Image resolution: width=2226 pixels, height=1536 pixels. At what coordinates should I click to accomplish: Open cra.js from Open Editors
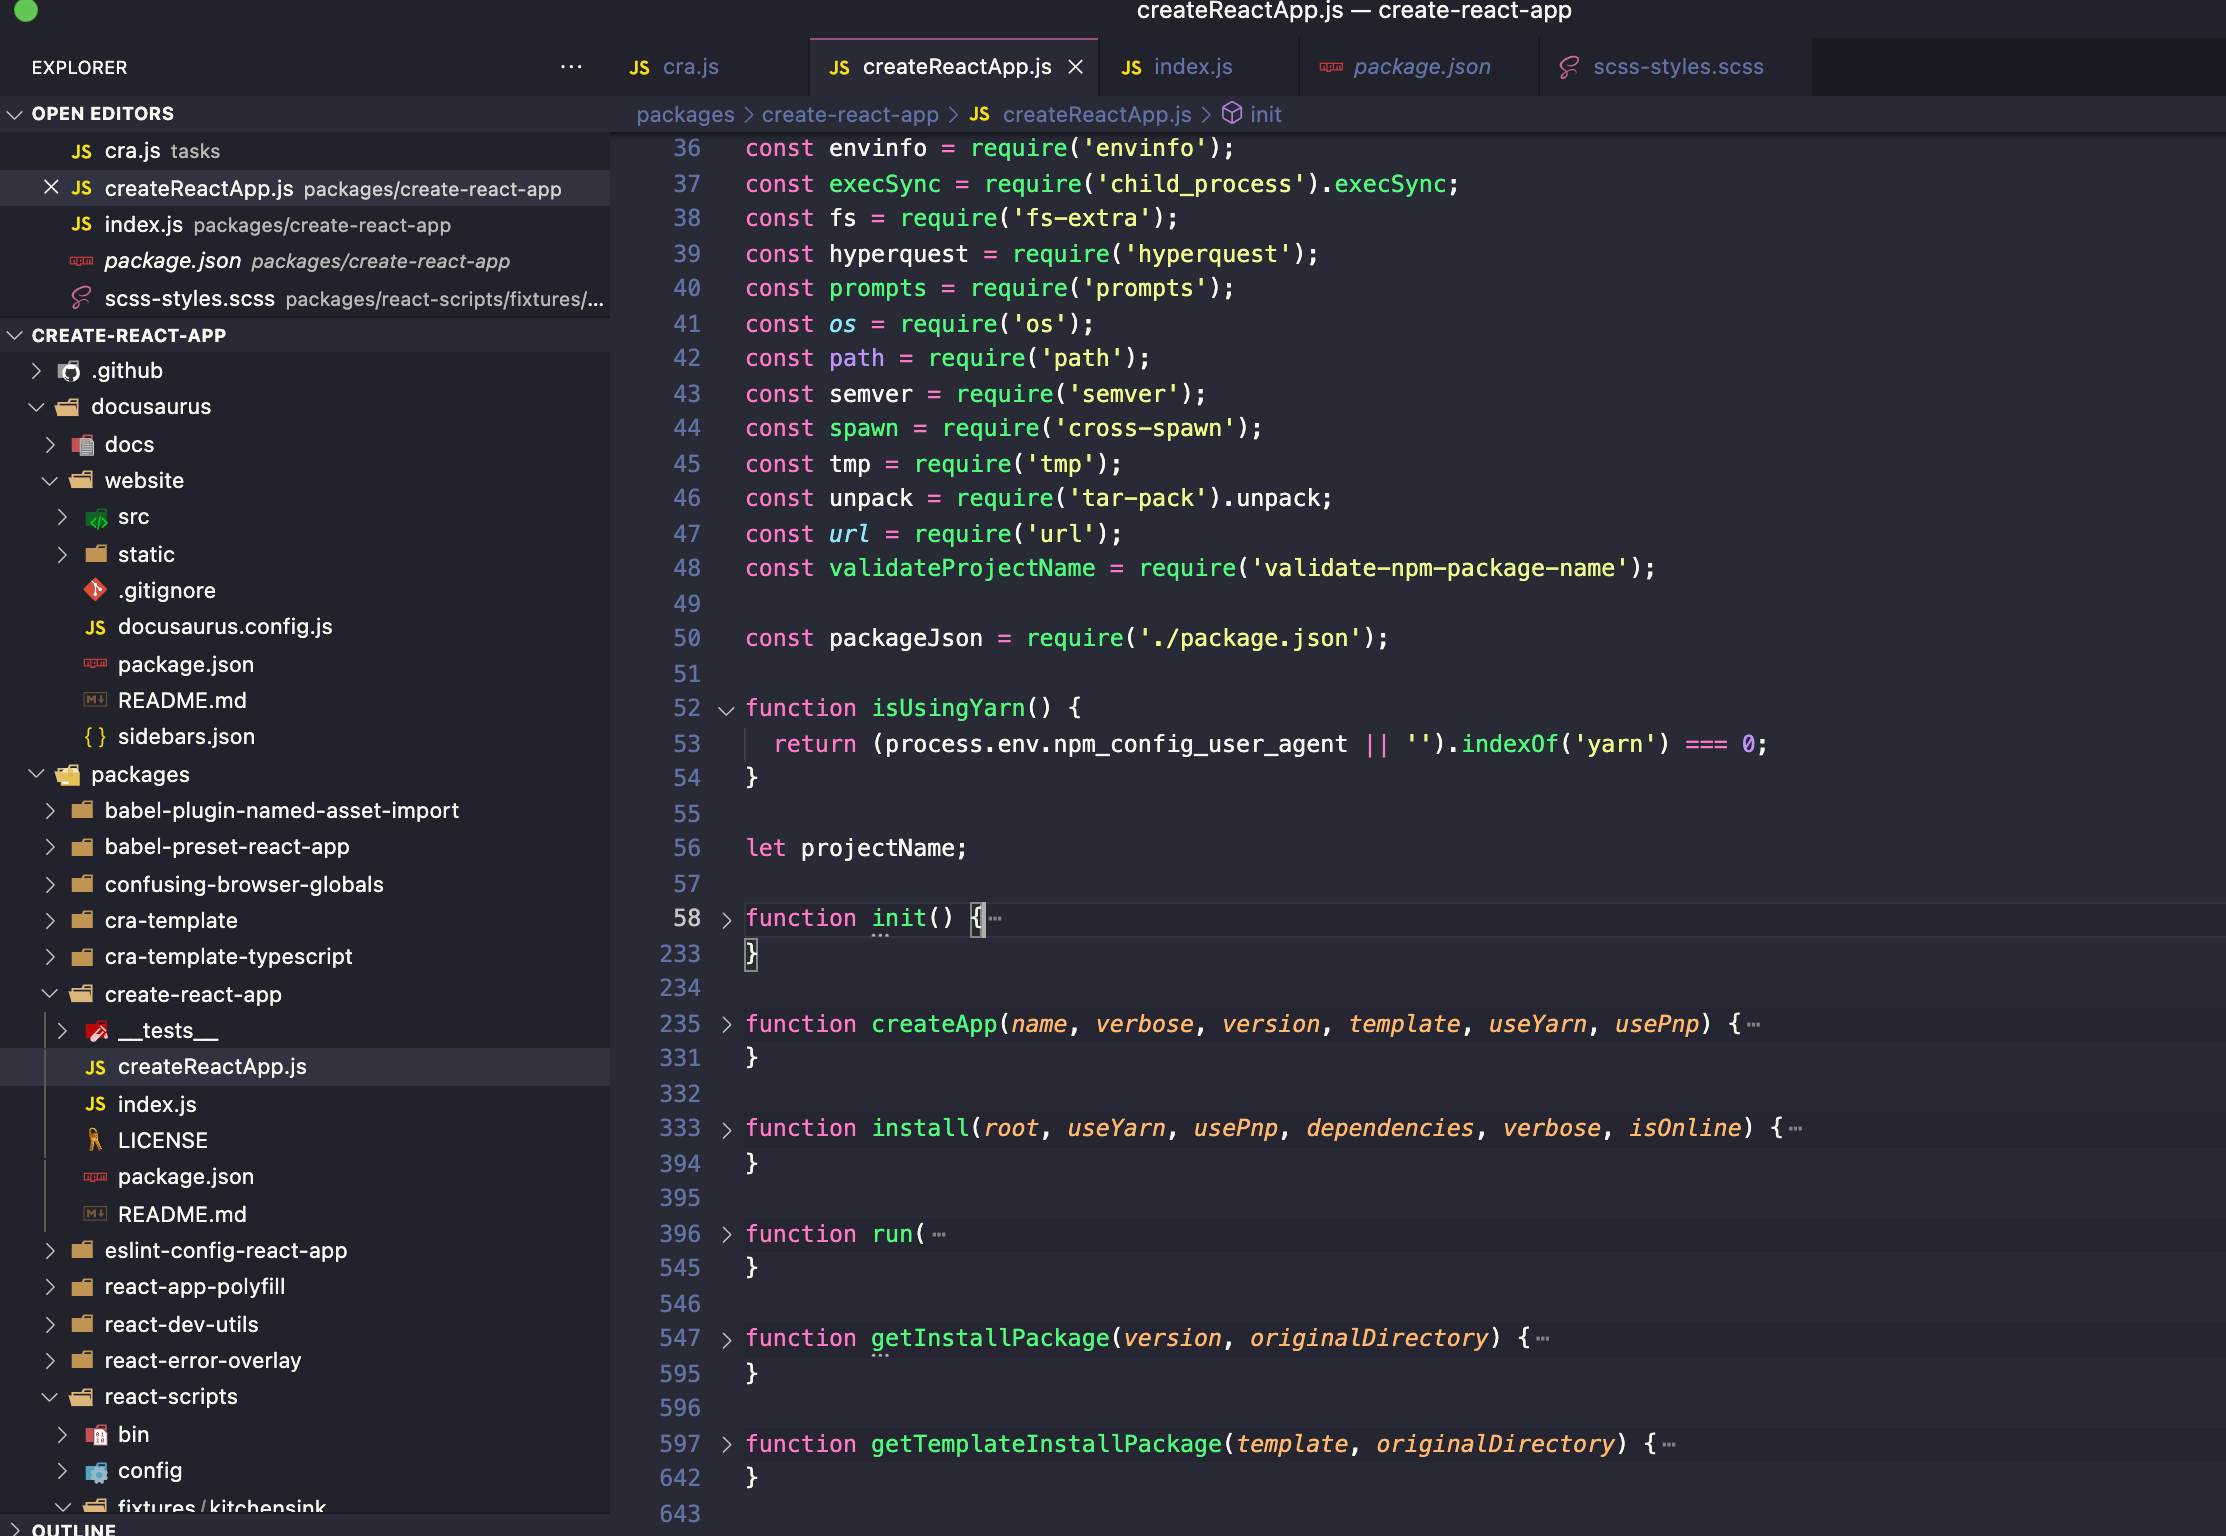click(305, 151)
